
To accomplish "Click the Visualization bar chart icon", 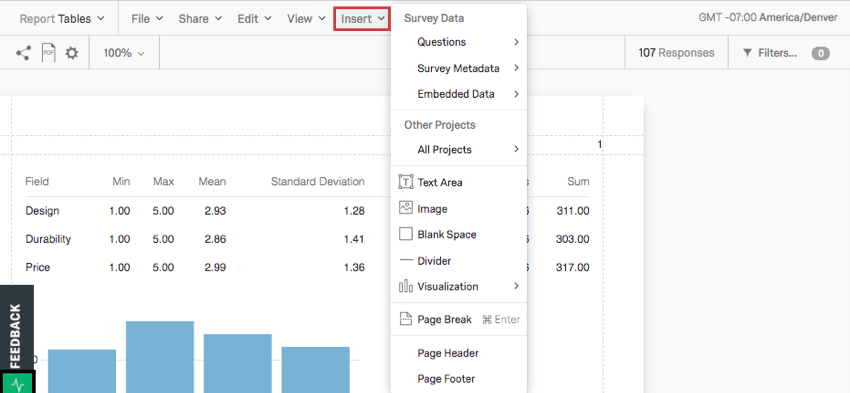I will 405,286.
